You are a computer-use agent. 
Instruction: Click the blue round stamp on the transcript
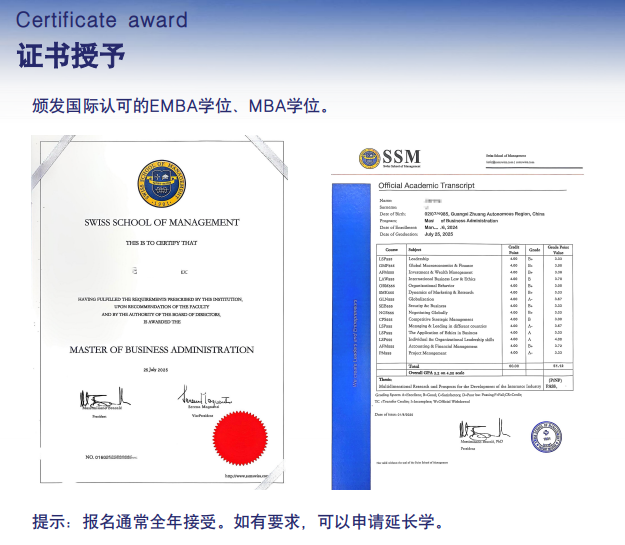(546, 437)
